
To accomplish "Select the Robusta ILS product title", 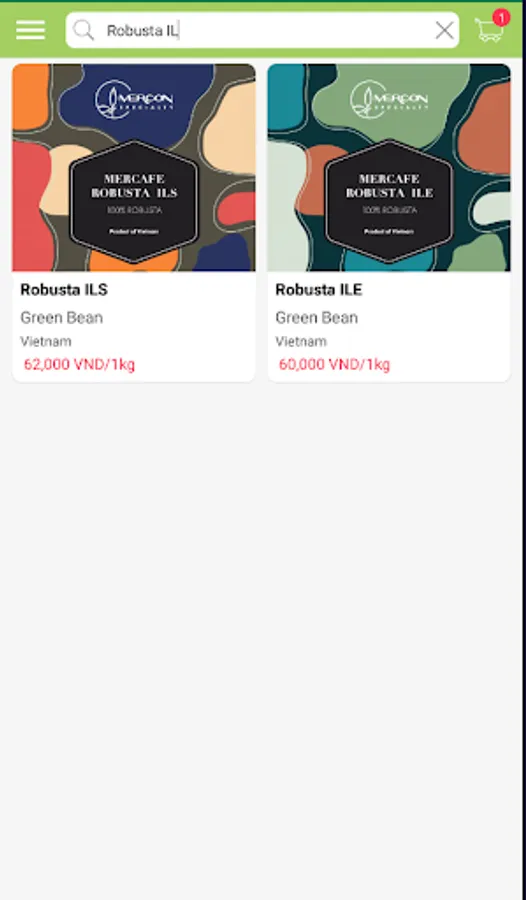I will tap(64, 290).
